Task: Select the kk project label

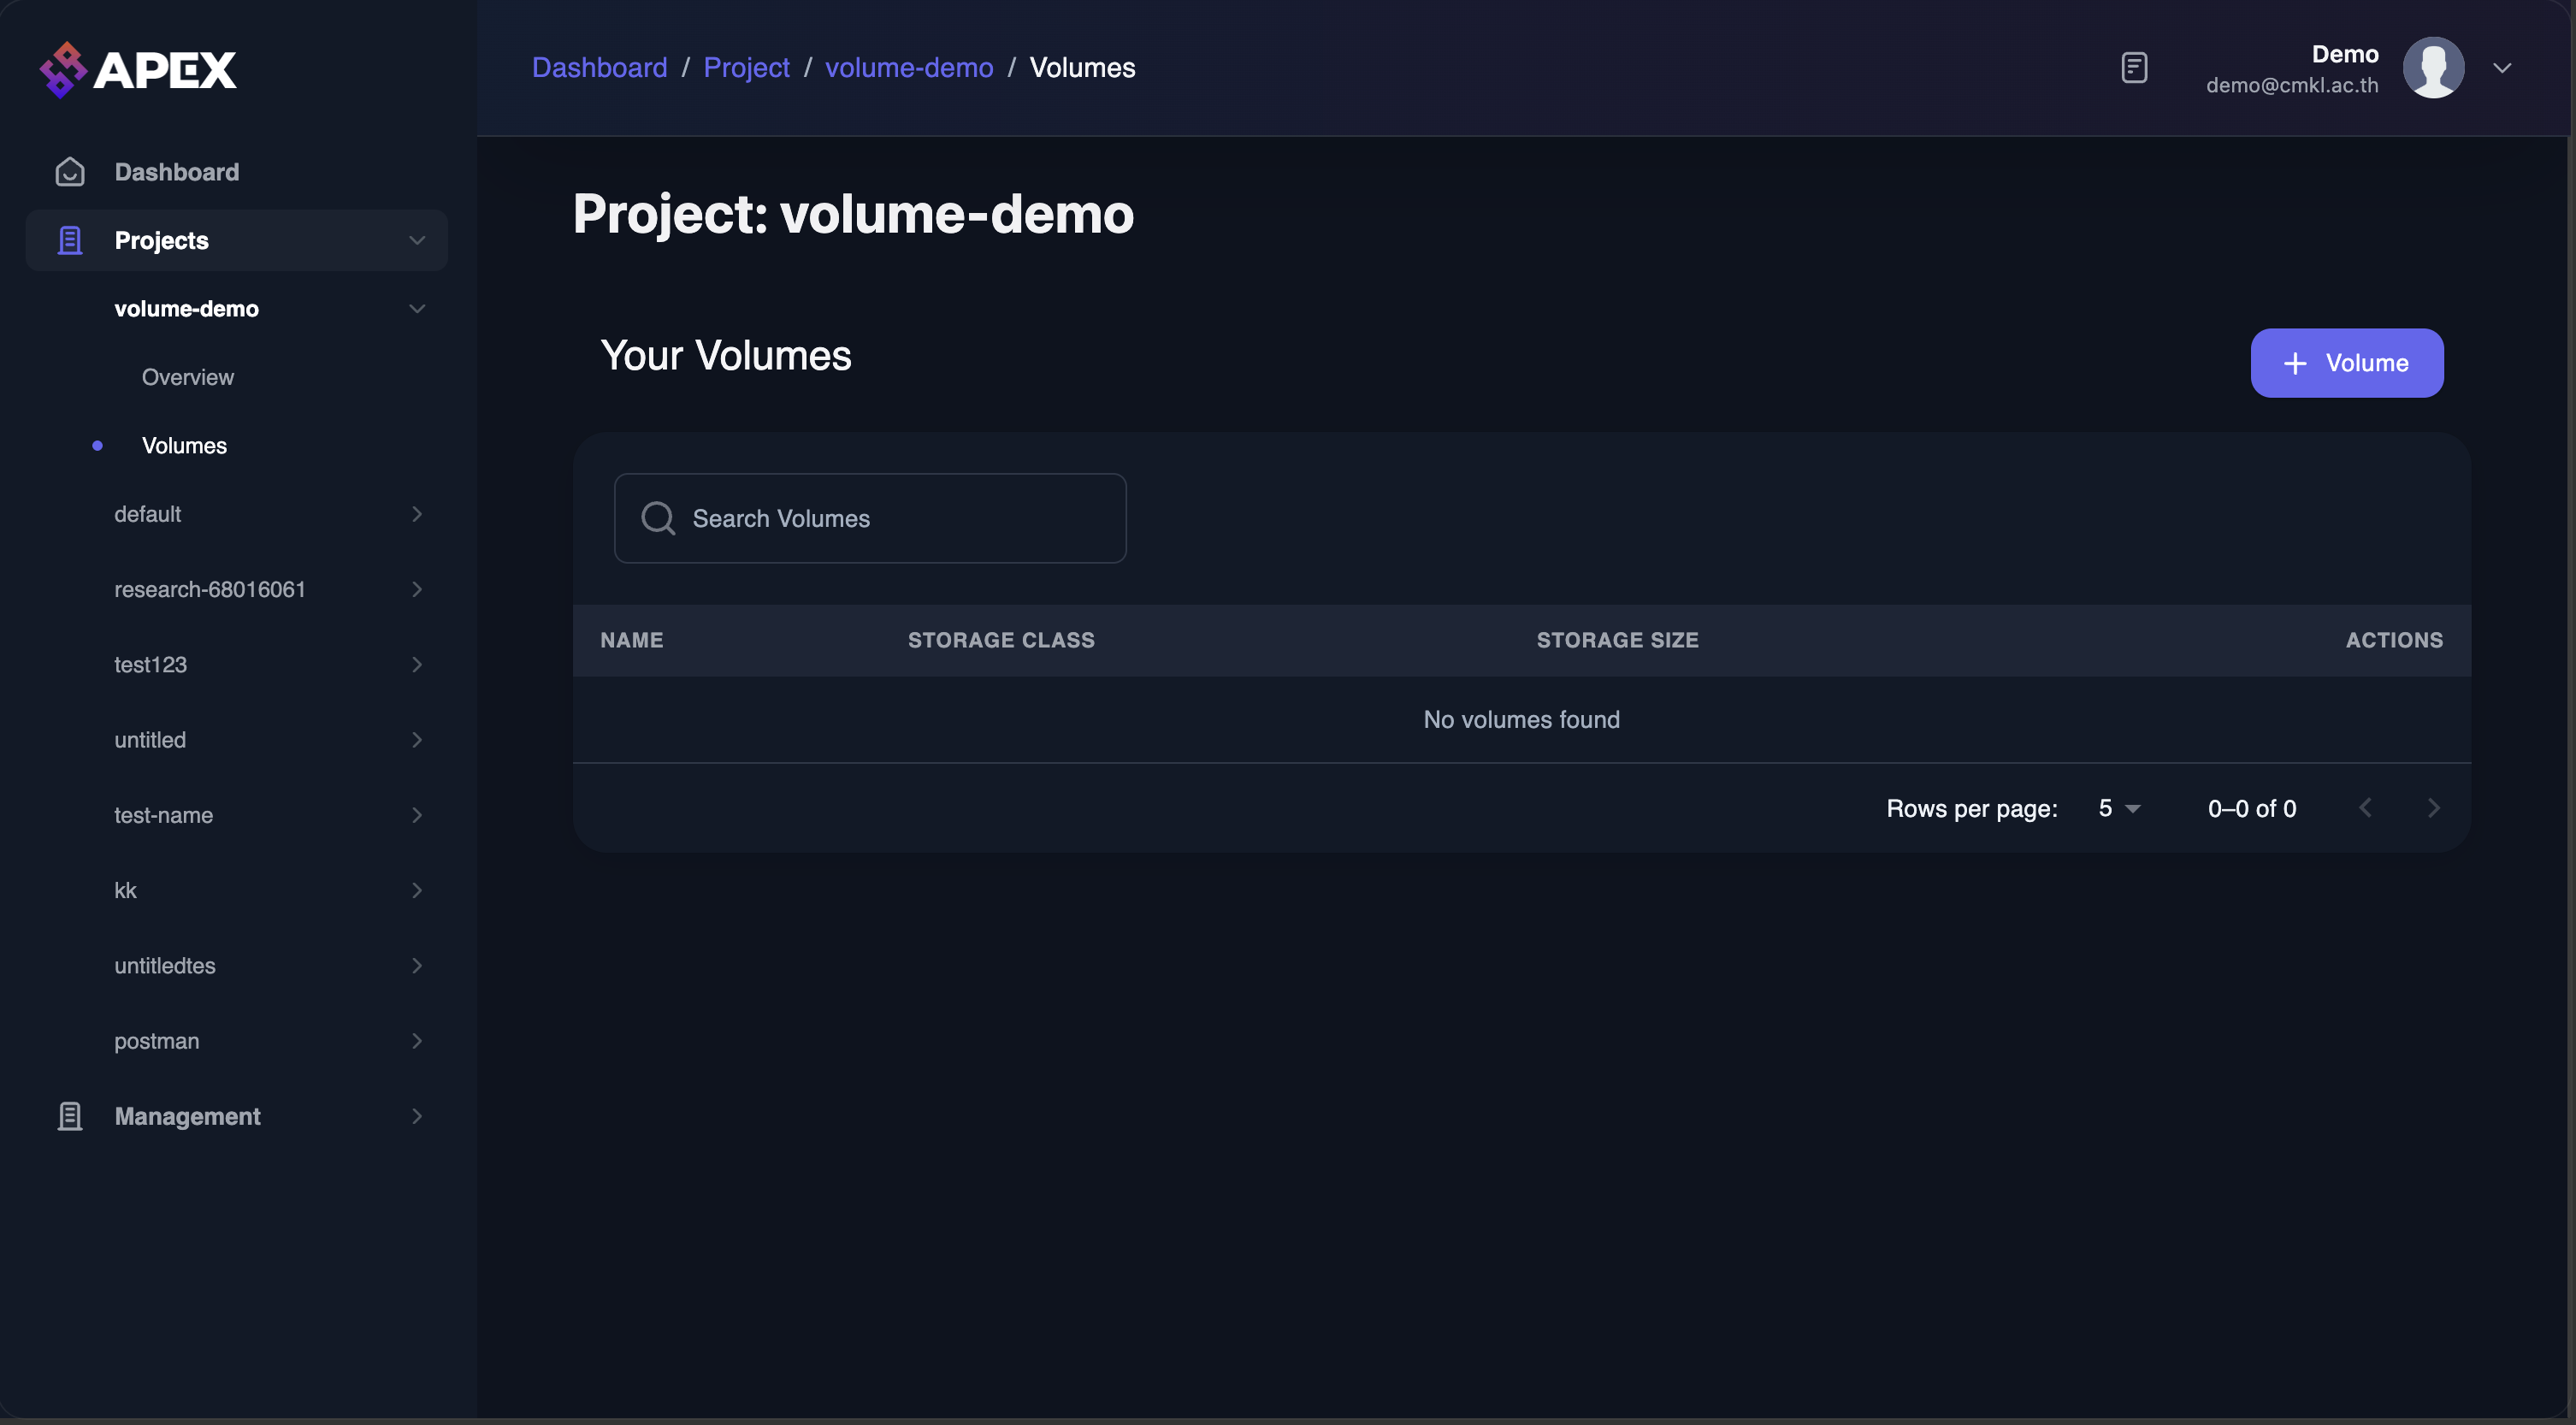Action: click(125, 891)
